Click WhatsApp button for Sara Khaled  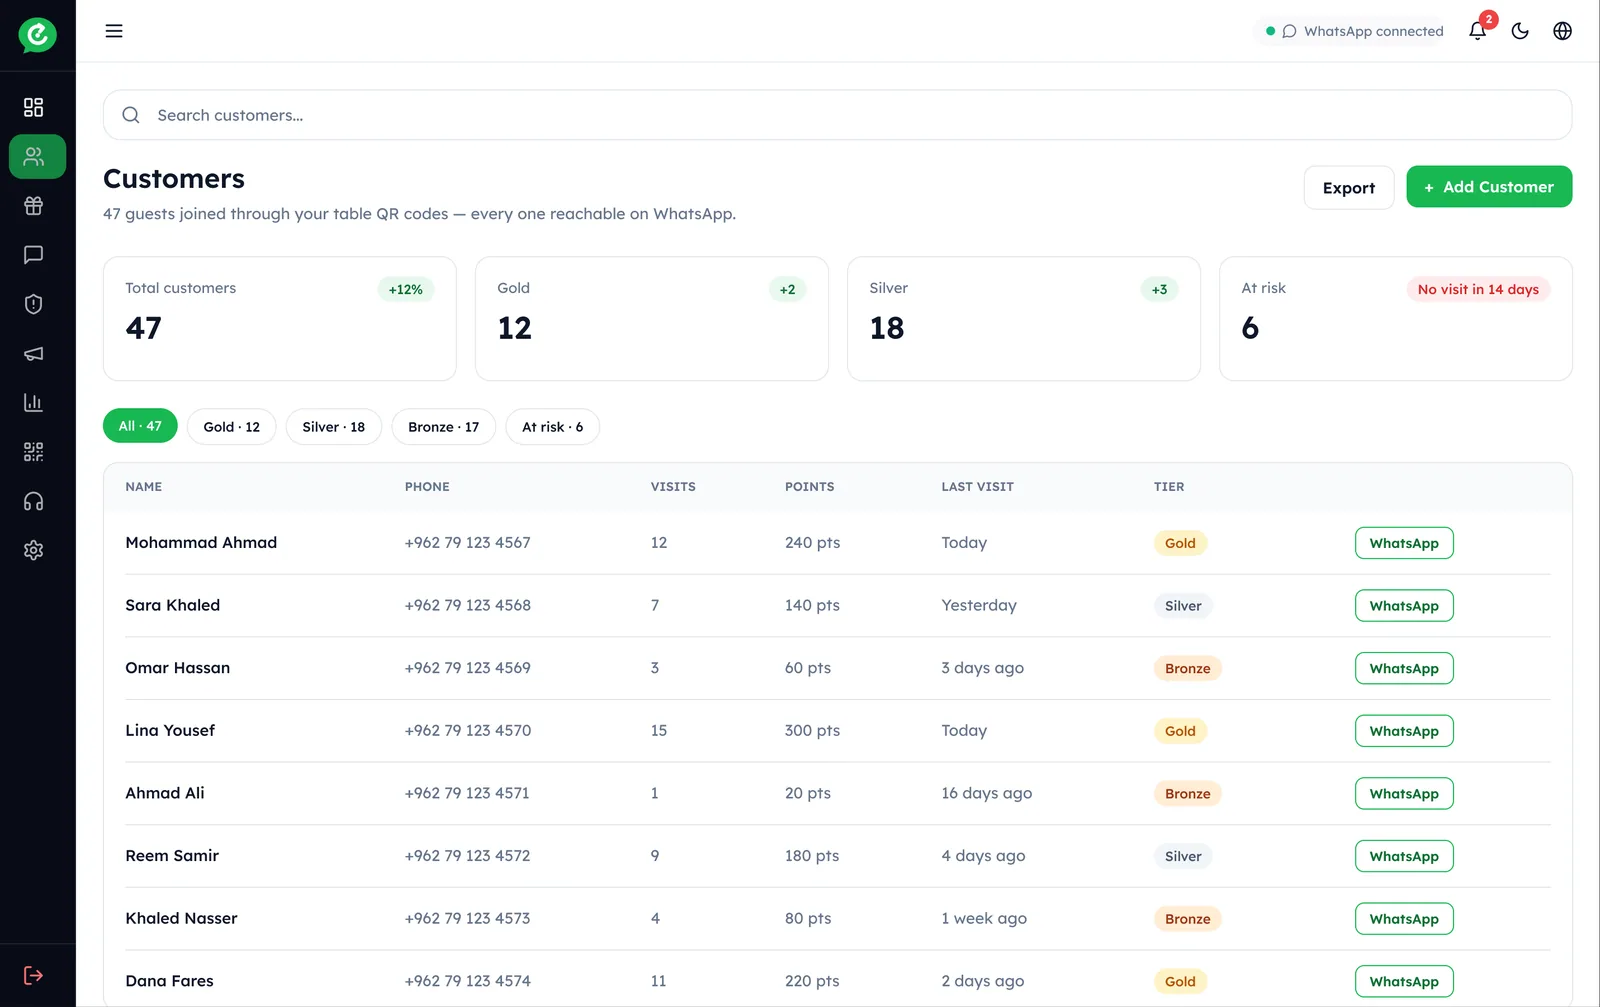[x=1404, y=606]
